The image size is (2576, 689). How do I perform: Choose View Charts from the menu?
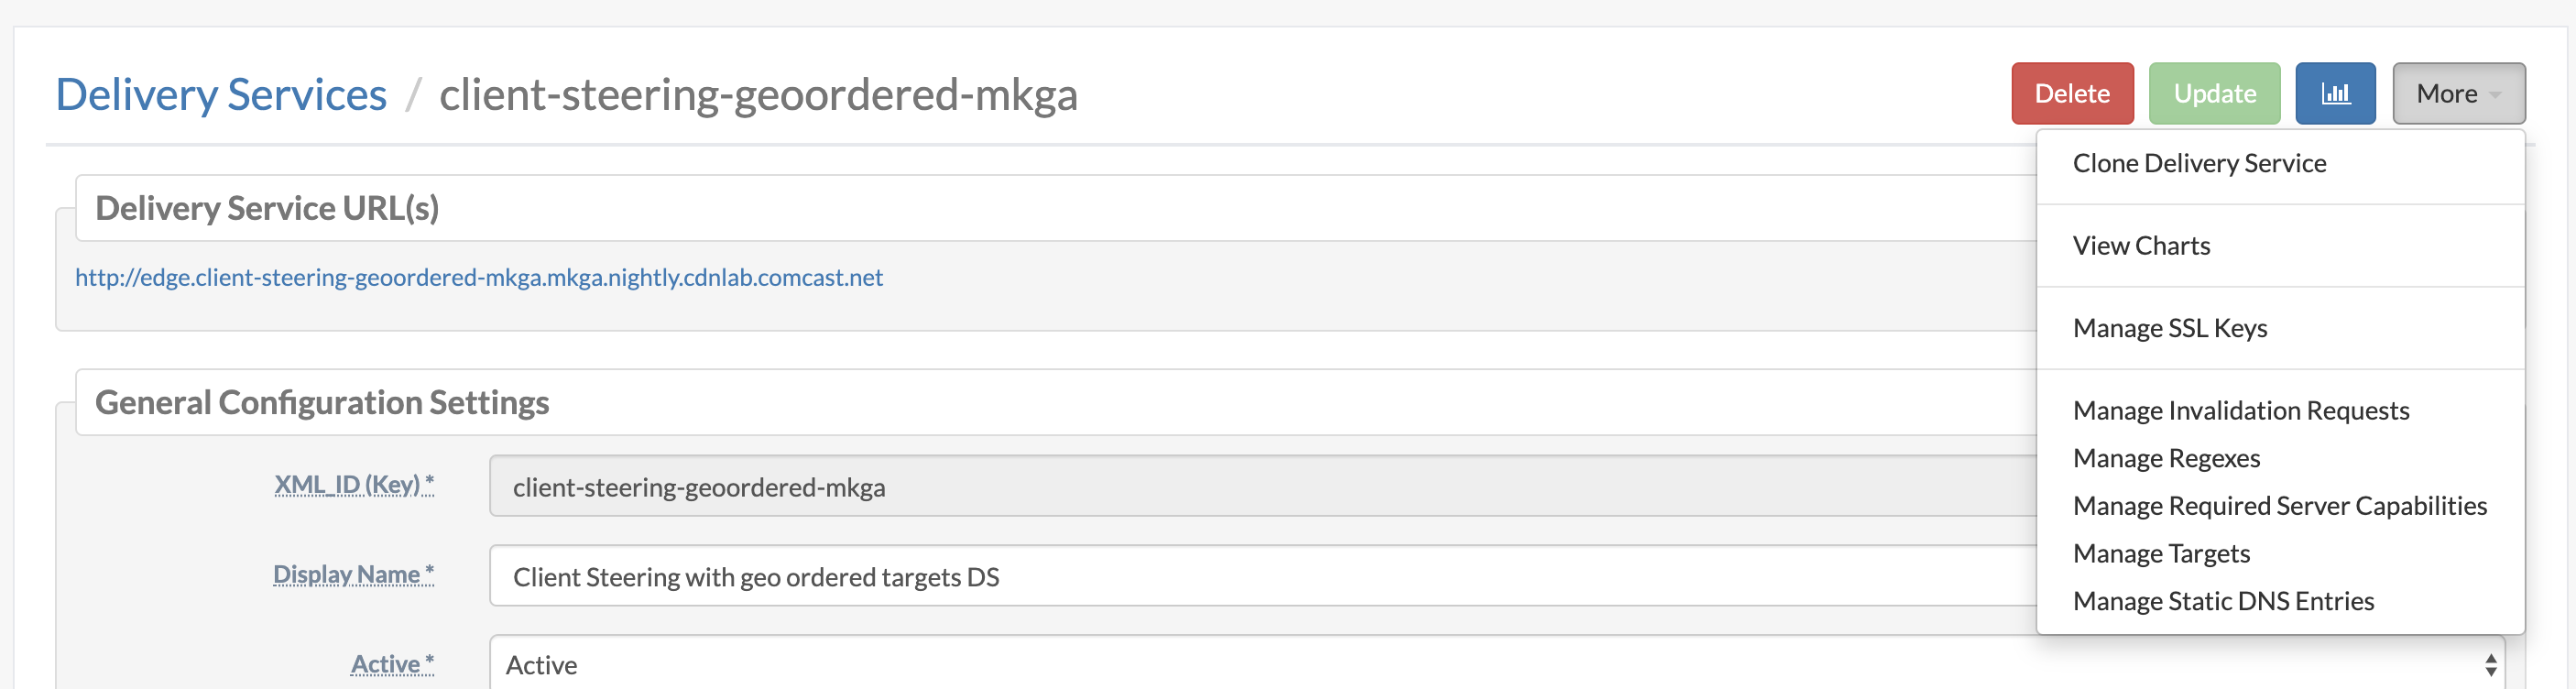click(2141, 245)
